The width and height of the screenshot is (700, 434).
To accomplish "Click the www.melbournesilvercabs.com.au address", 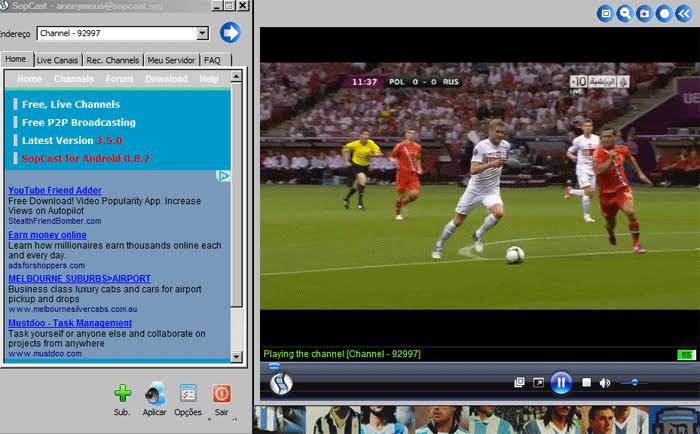I will [x=73, y=309].
